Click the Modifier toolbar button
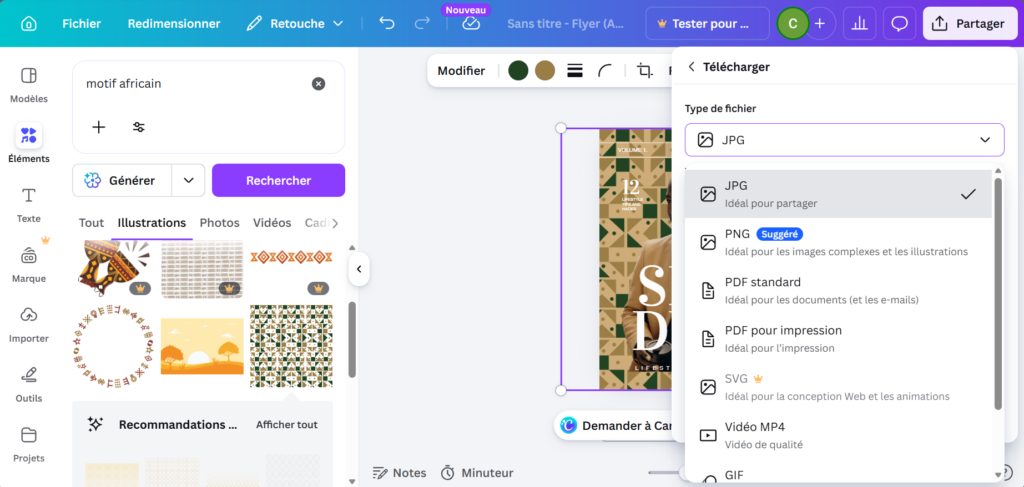 [x=461, y=71]
